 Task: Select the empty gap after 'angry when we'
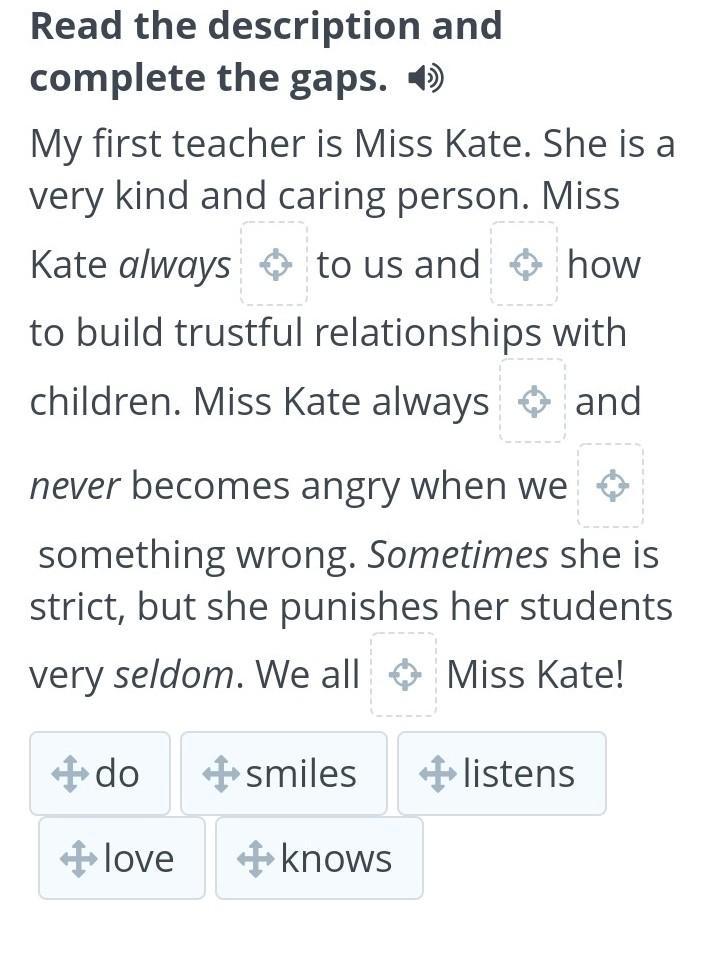(611, 486)
